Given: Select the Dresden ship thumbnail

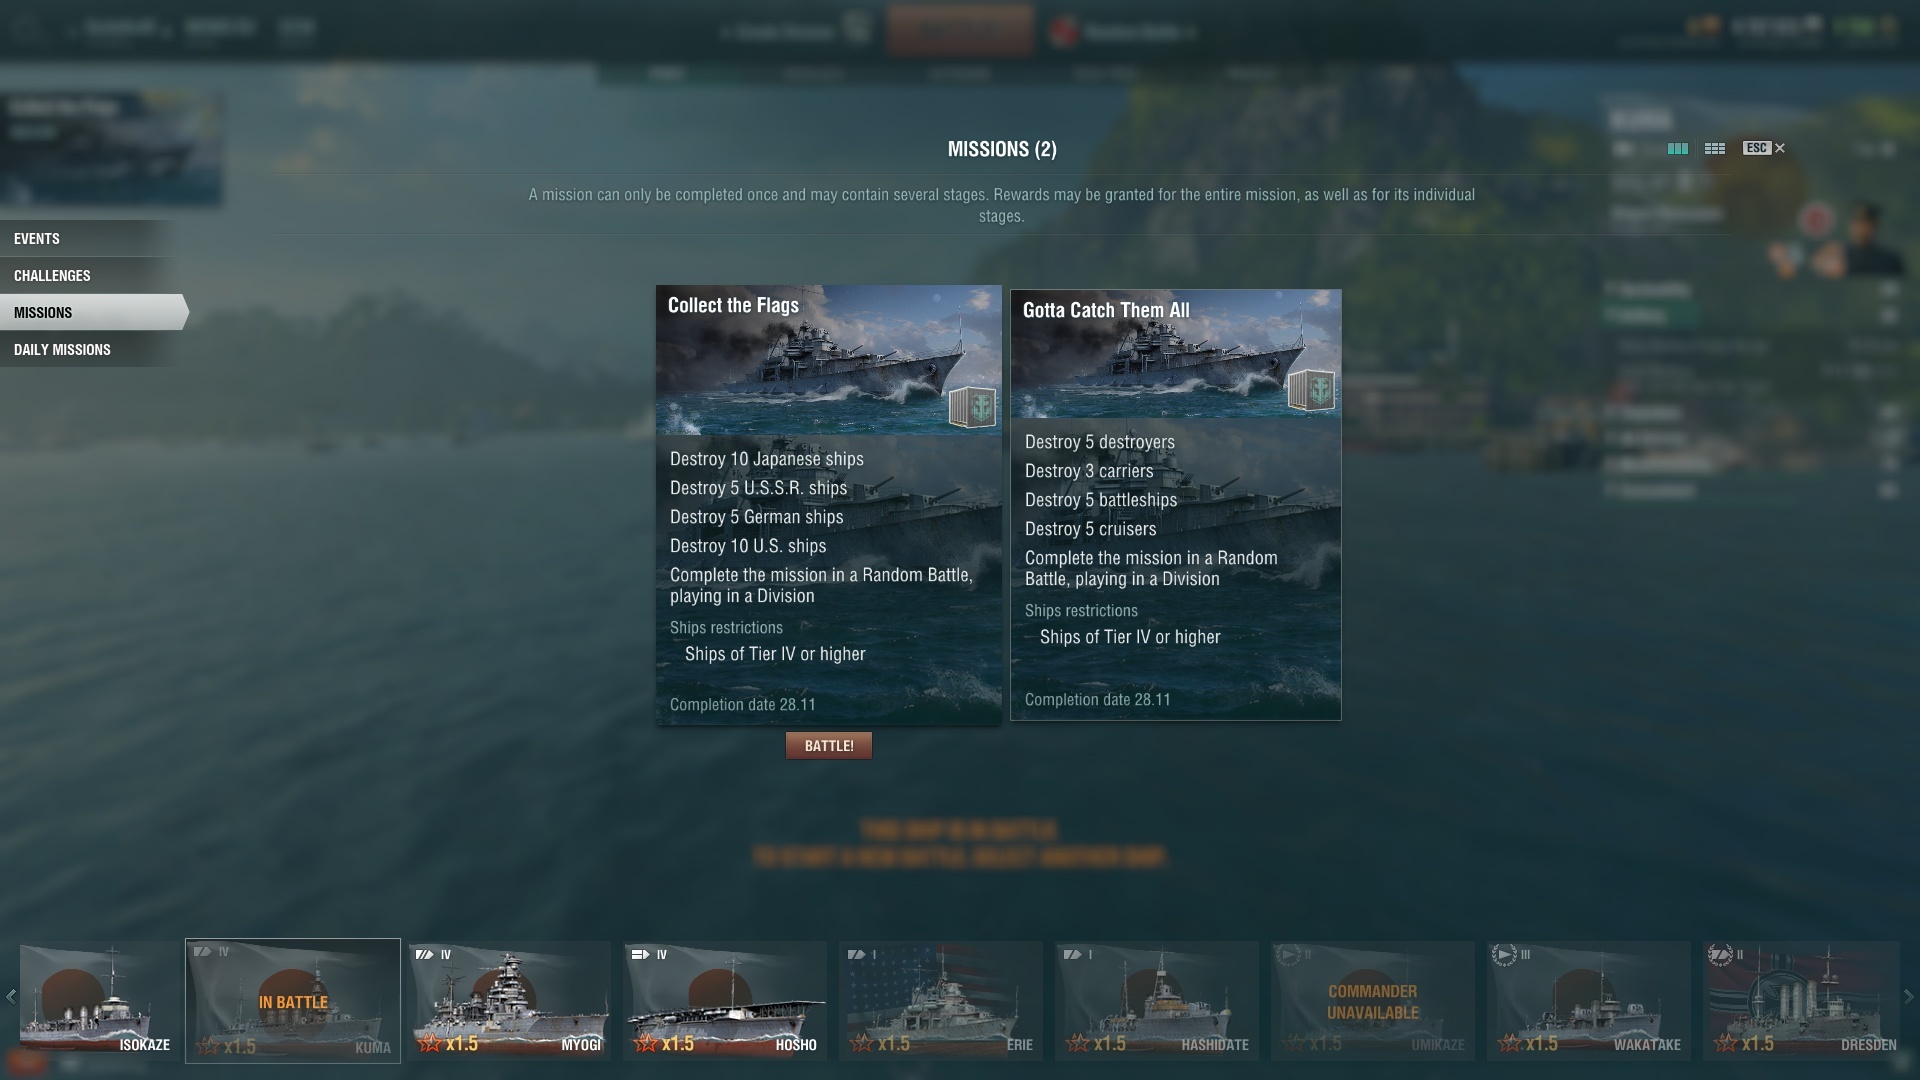Looking at the screenshot, I should [1801, 1000].
